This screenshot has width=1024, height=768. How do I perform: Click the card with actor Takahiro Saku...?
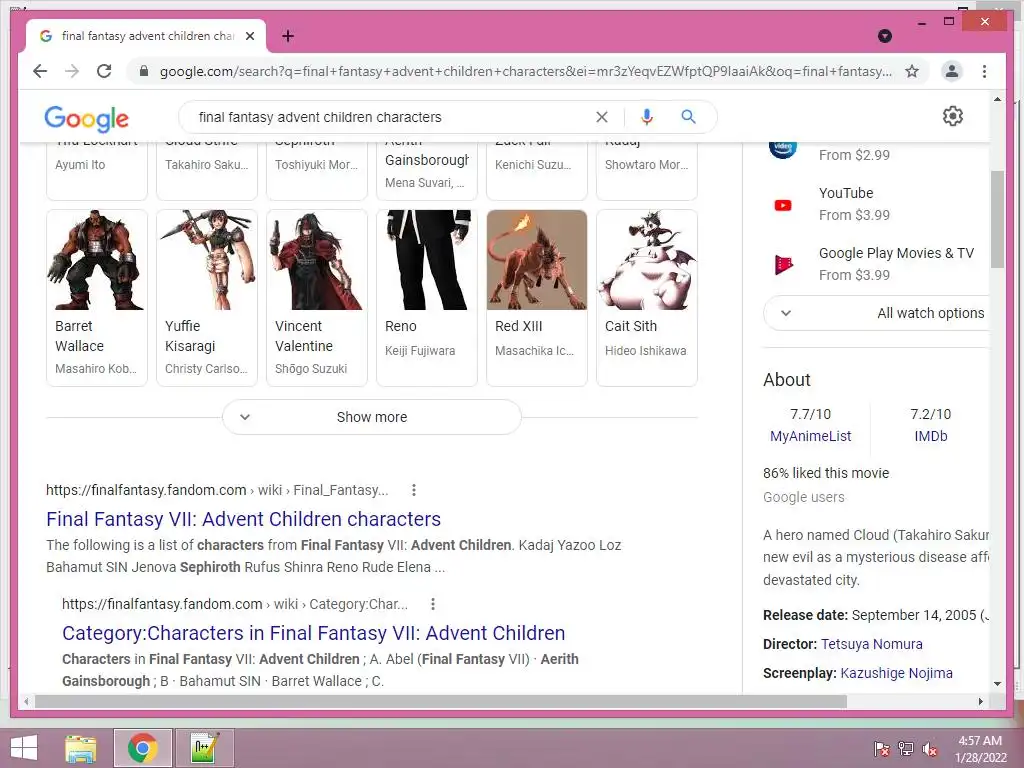[x=206, y=170]
